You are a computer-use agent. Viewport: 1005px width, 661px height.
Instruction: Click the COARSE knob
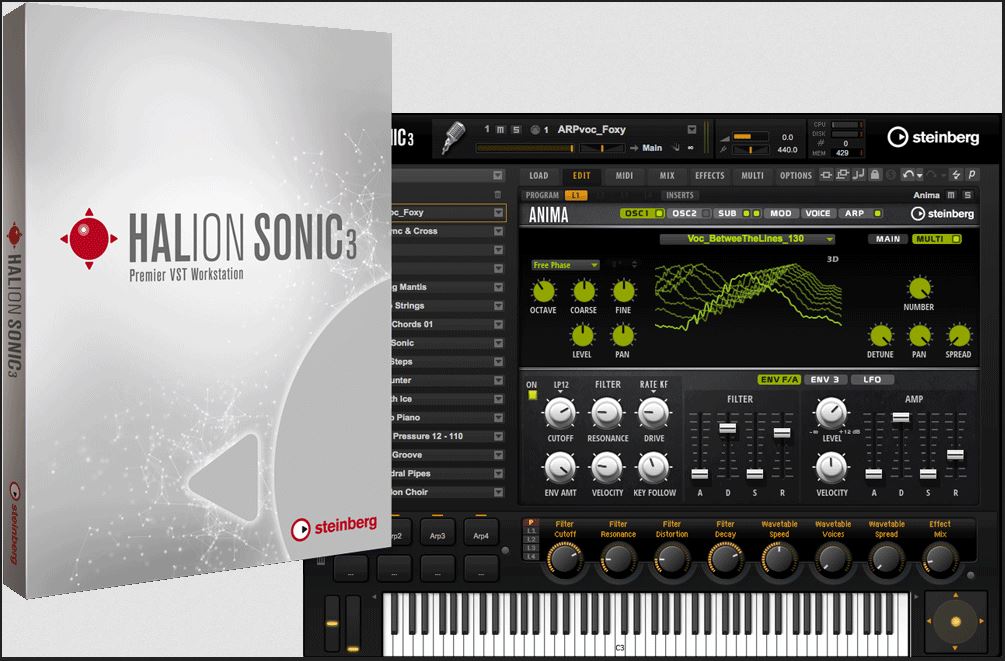pyautogui.click(x=583, y=292)
